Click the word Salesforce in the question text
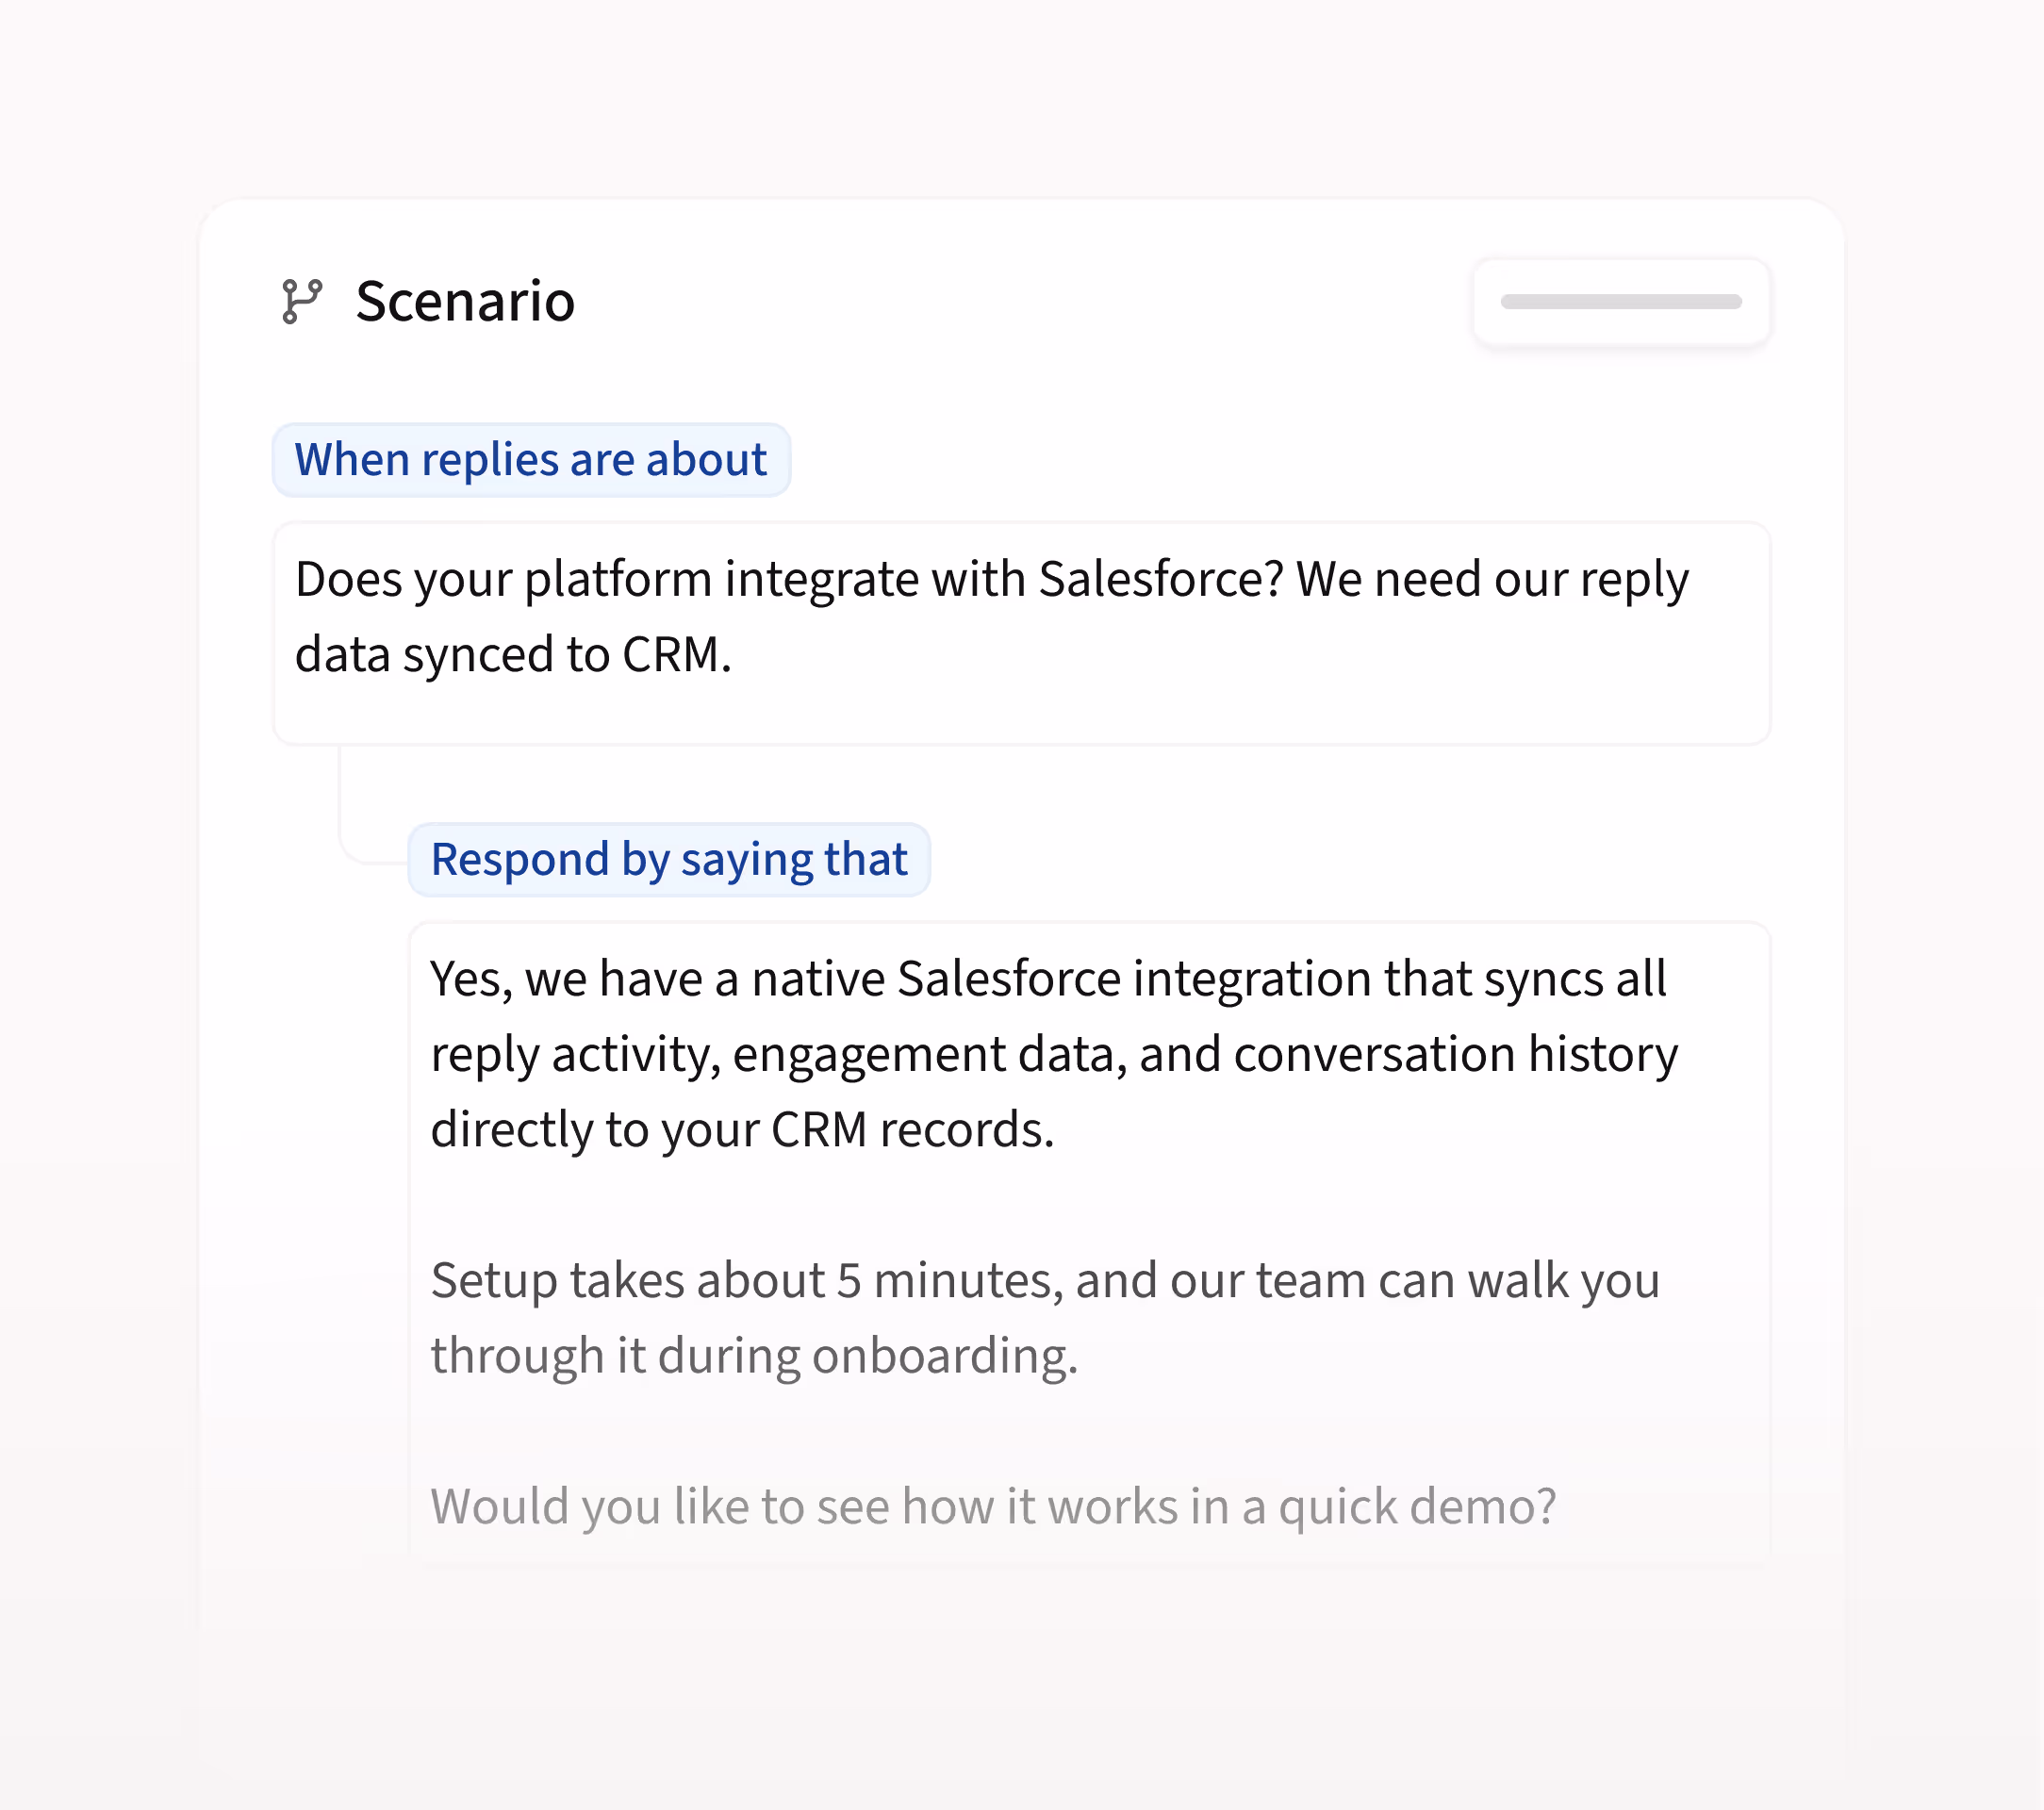Screen dimensions: 2044x1810 (x=1152, y=578)
